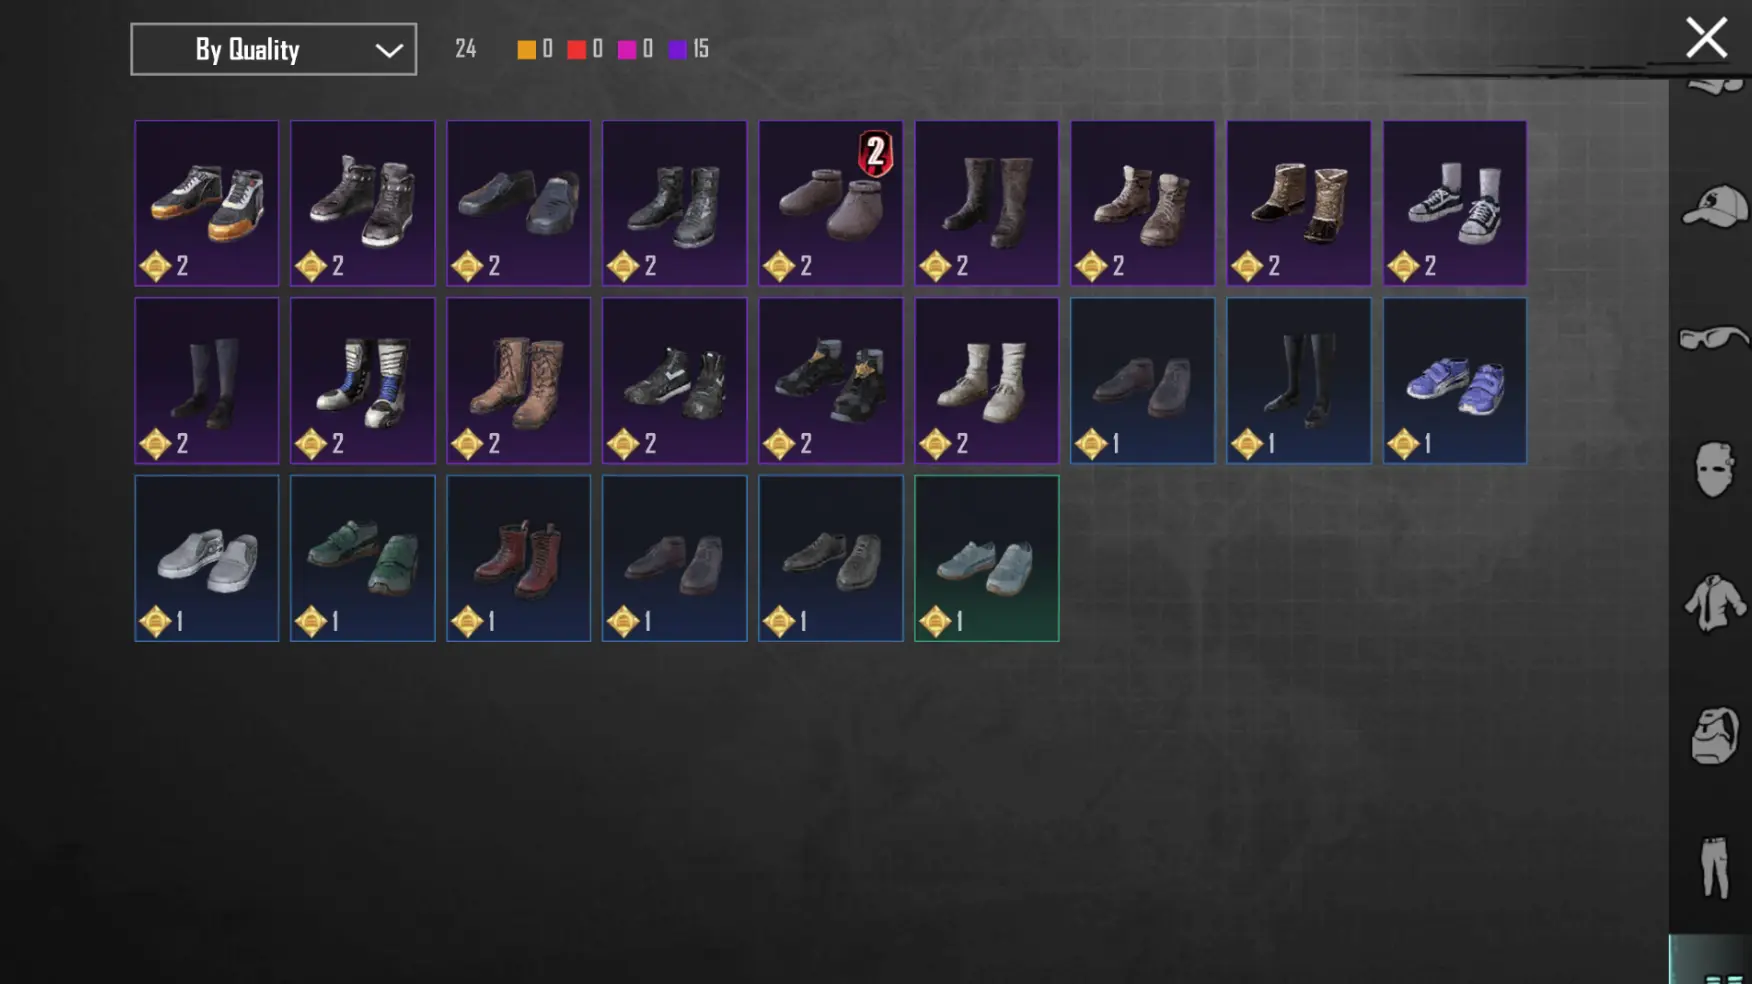The height and width of the screenshot is (984, 1752).
Task: Filter by red quality swatch
Action: (x=576, y=49)
